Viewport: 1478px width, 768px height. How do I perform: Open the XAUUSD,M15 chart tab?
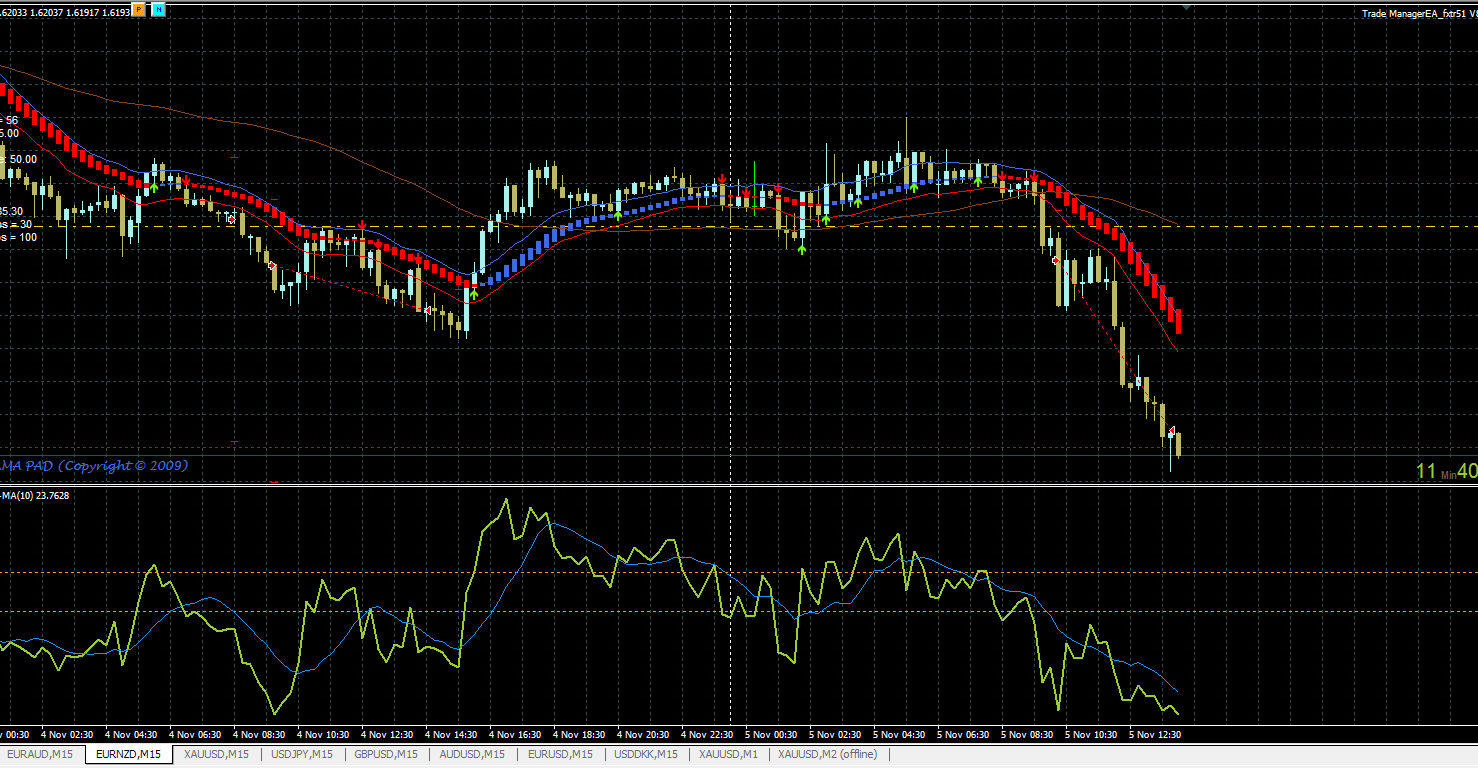click(216, 754)
